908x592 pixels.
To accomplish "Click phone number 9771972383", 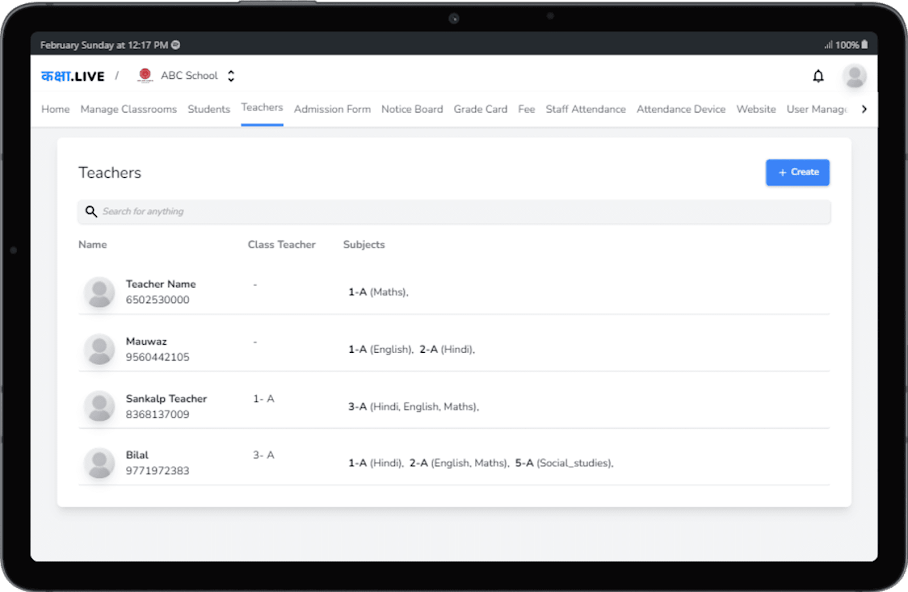I will (158, 471).
